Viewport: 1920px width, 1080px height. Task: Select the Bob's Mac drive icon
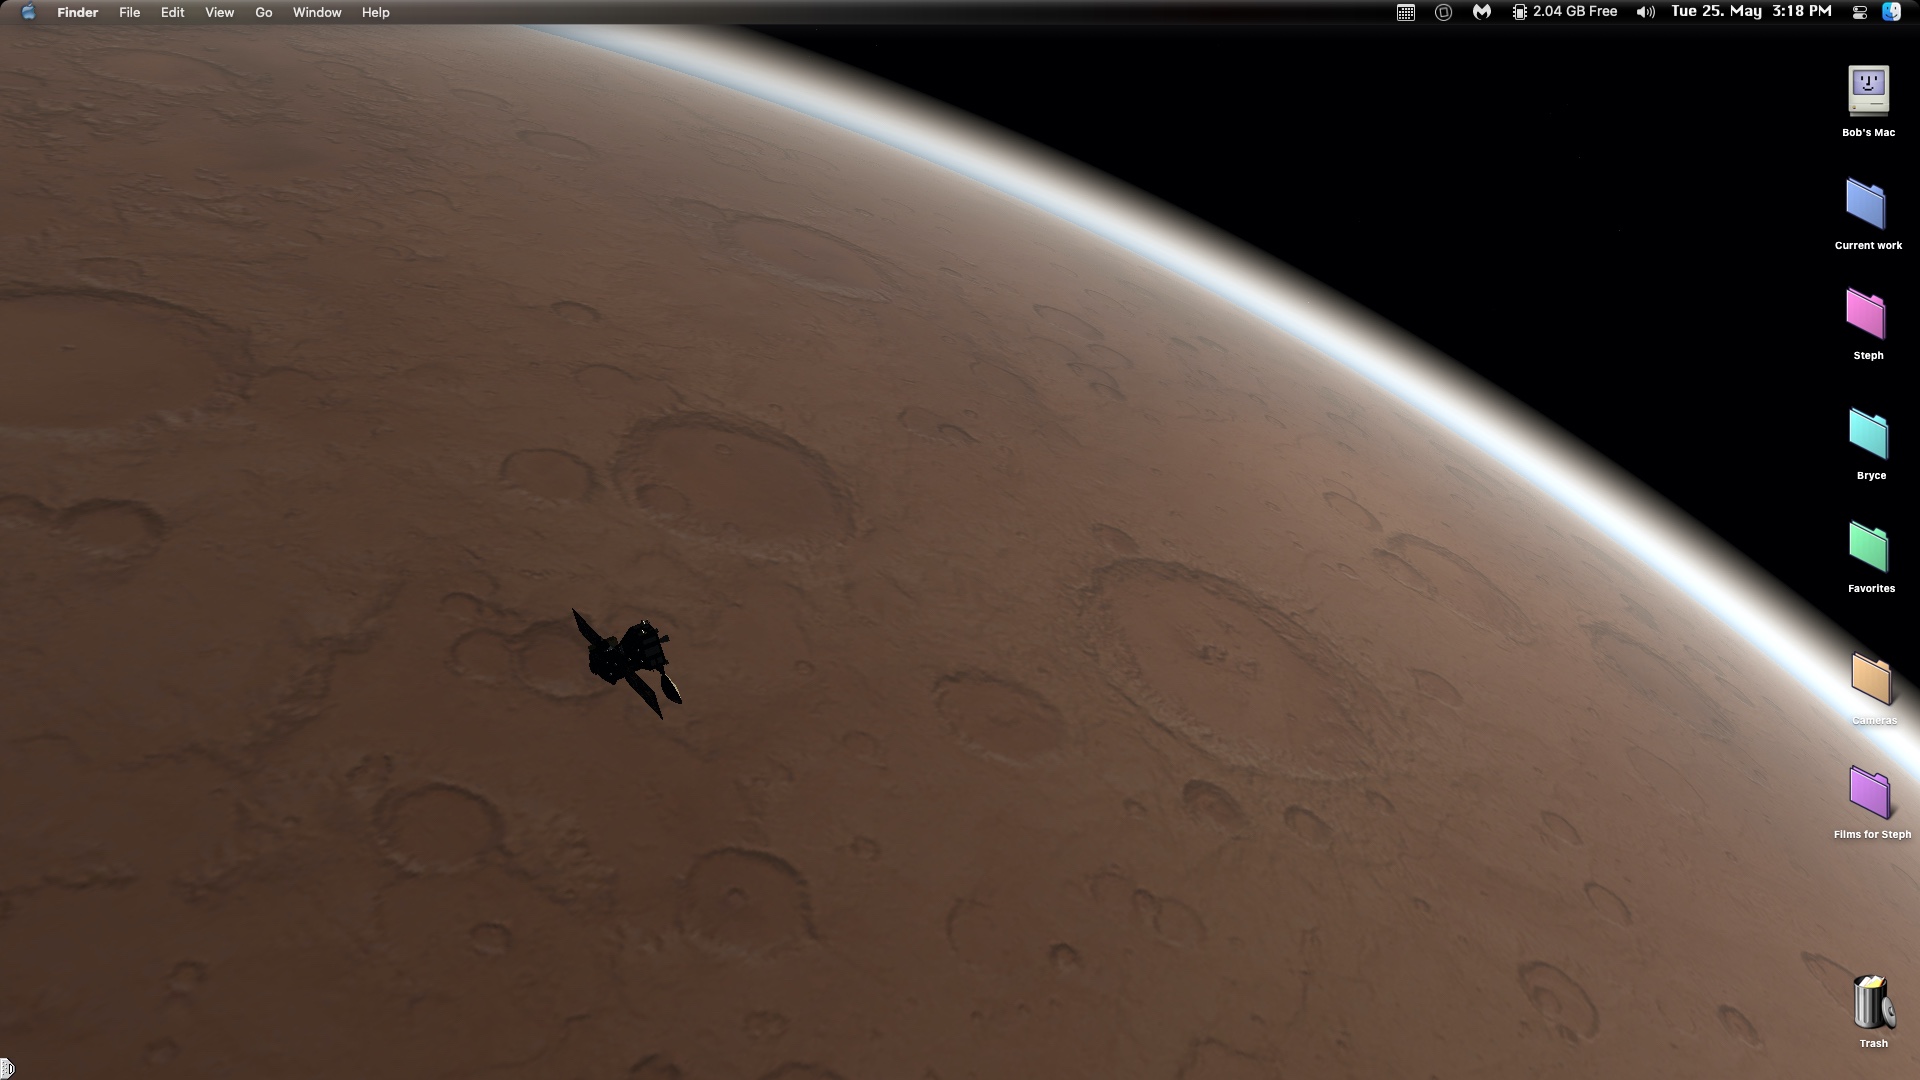1868,91
